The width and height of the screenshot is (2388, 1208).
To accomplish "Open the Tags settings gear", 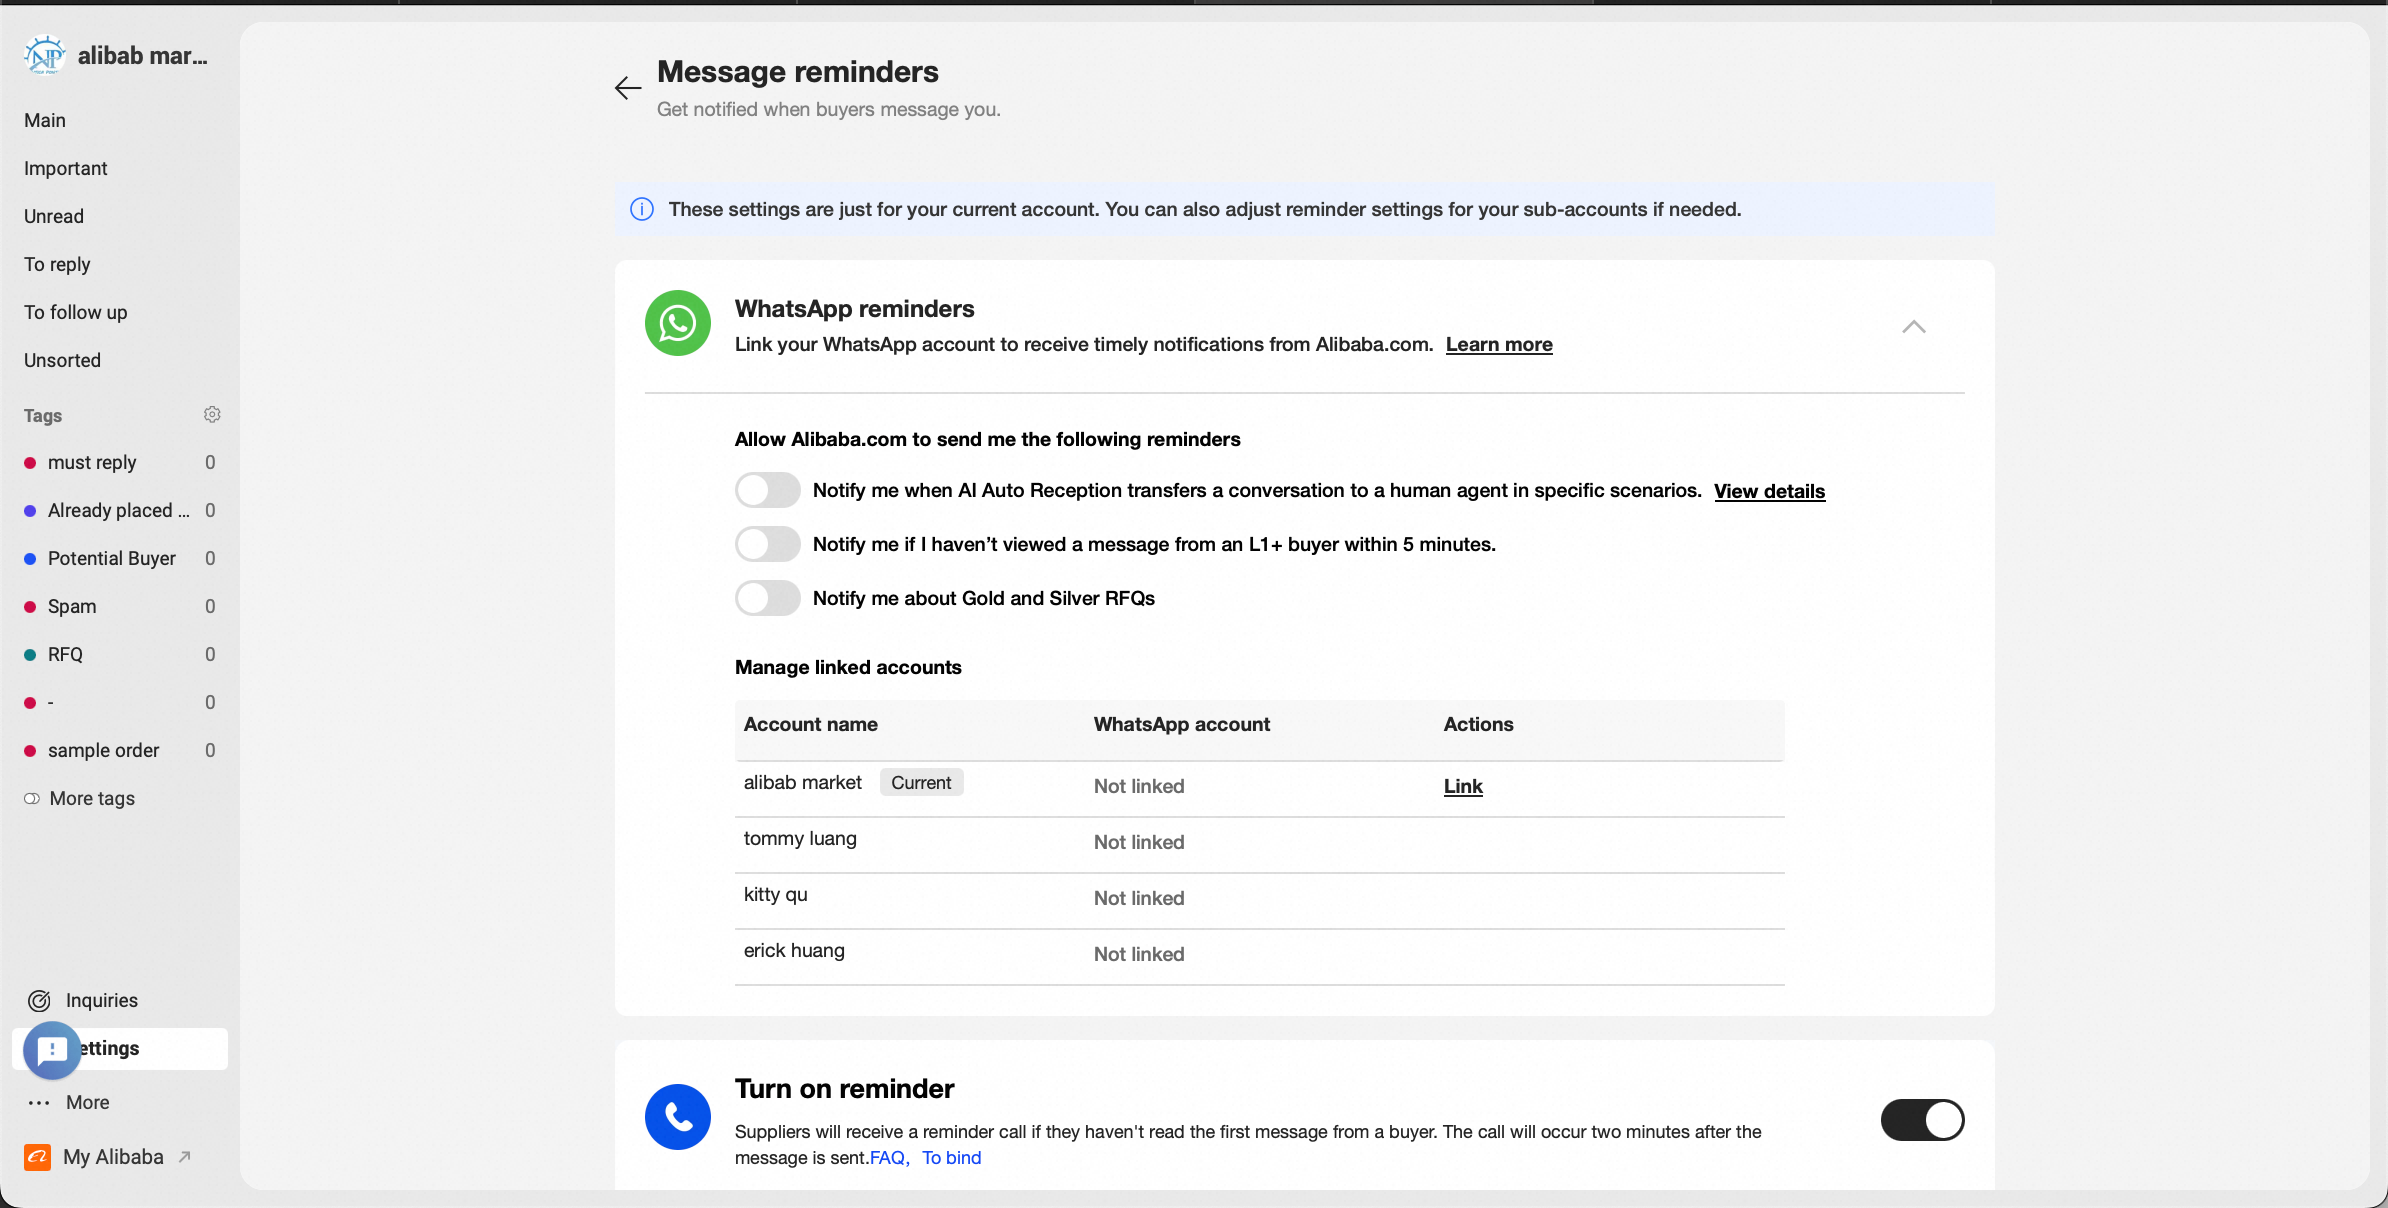I will 212,414.
